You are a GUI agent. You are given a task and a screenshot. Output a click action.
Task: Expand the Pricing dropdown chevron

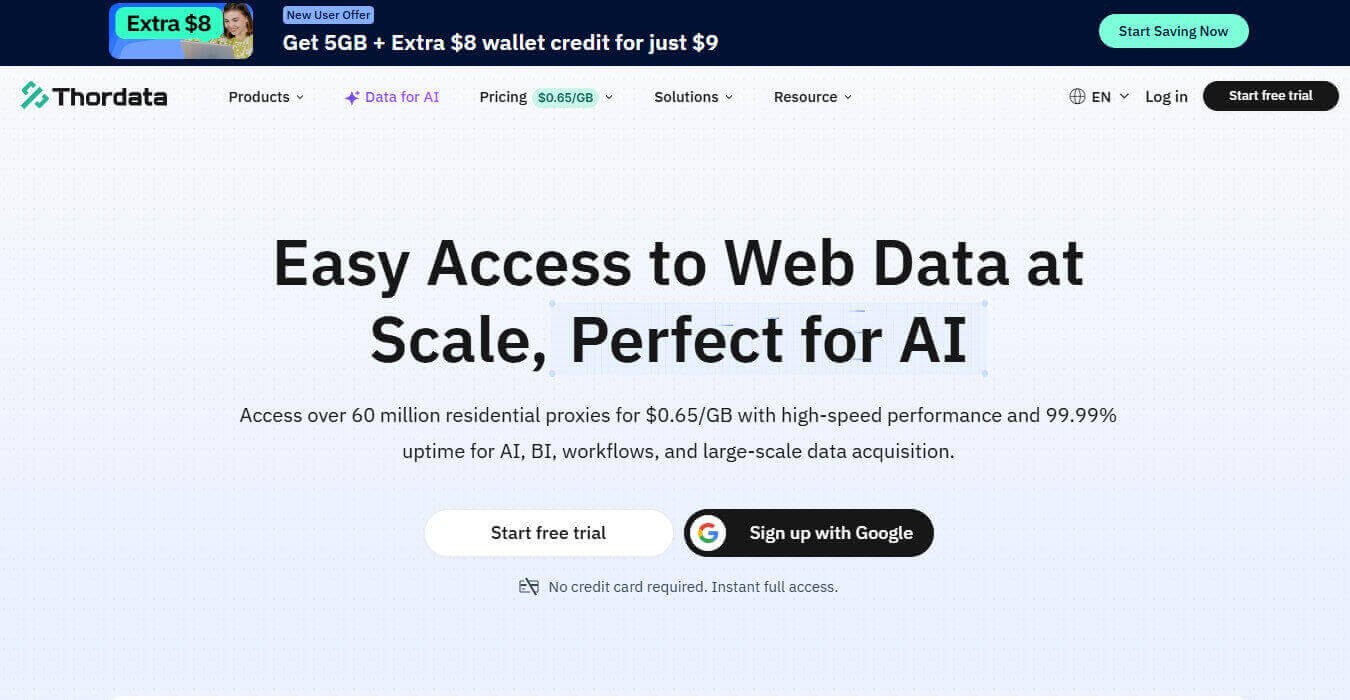609,97
